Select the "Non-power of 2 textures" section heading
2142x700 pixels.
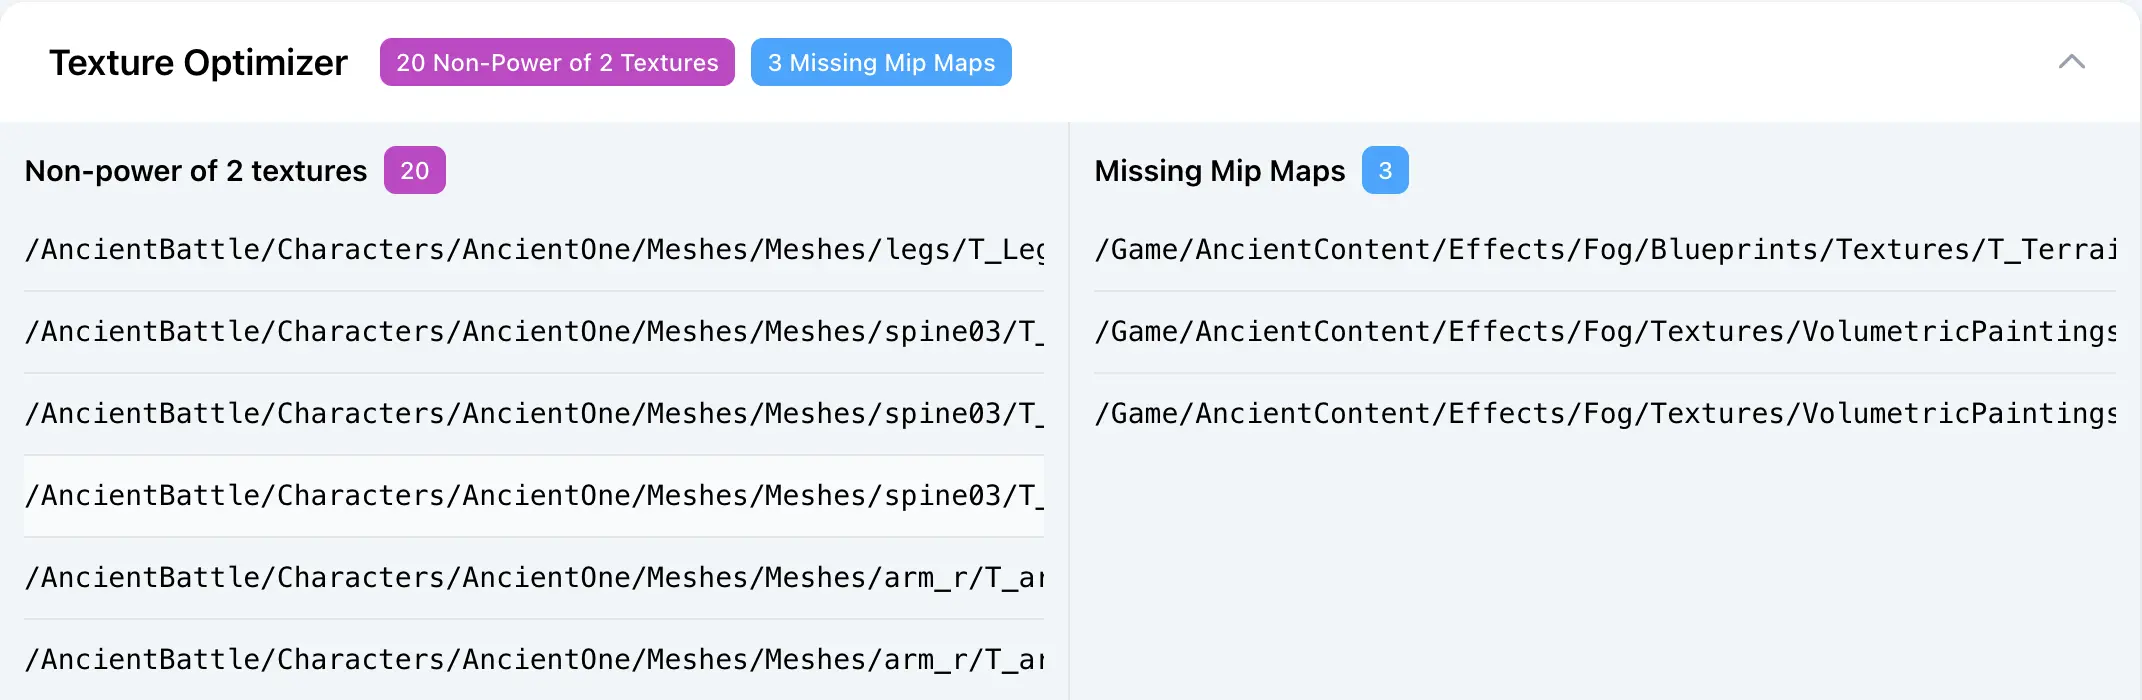(x=196, y=171)
